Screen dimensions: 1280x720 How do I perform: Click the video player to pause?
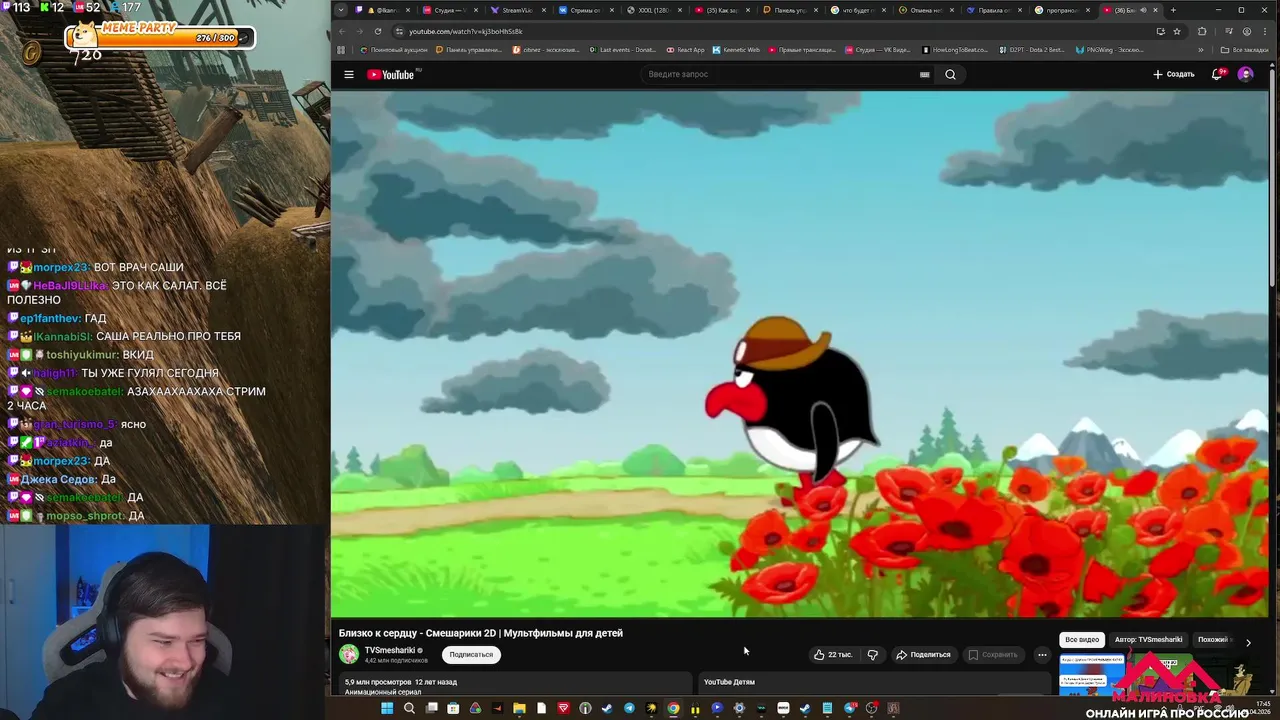pyautogui.click(x=800, y=353)
